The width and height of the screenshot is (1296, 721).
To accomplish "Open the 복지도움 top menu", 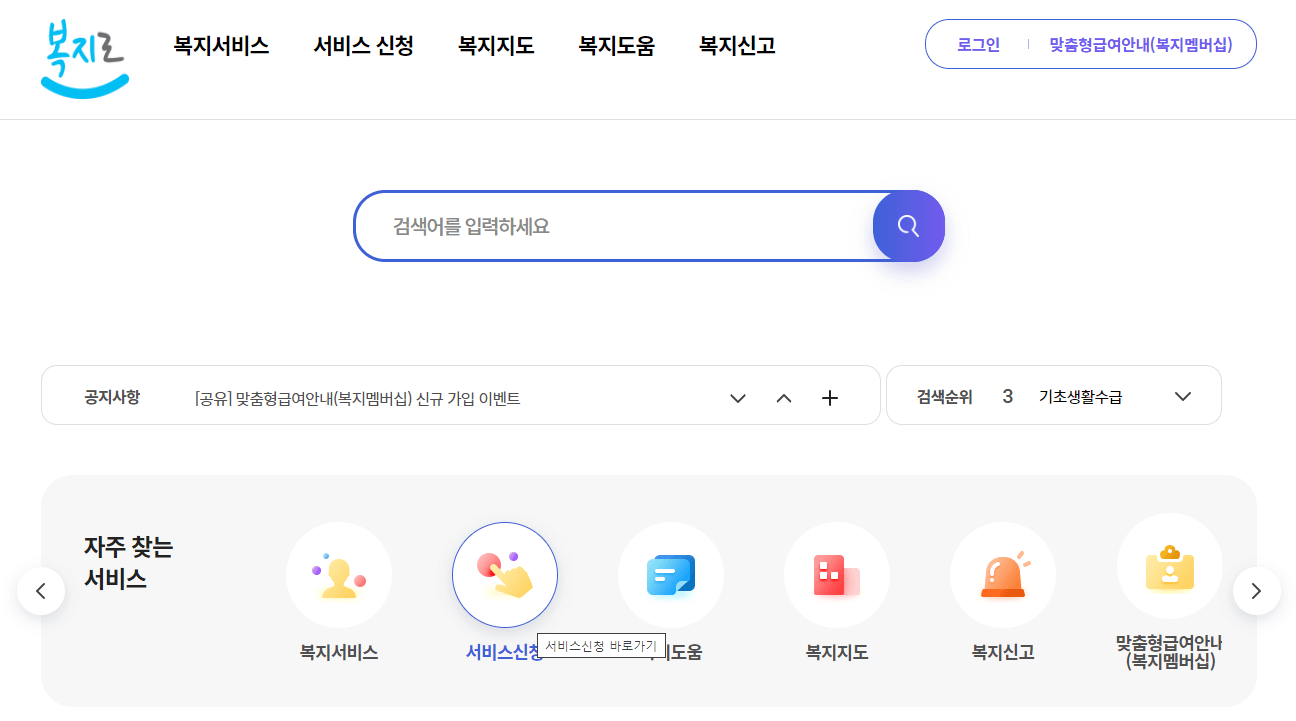I will click(x=616, y=45).
